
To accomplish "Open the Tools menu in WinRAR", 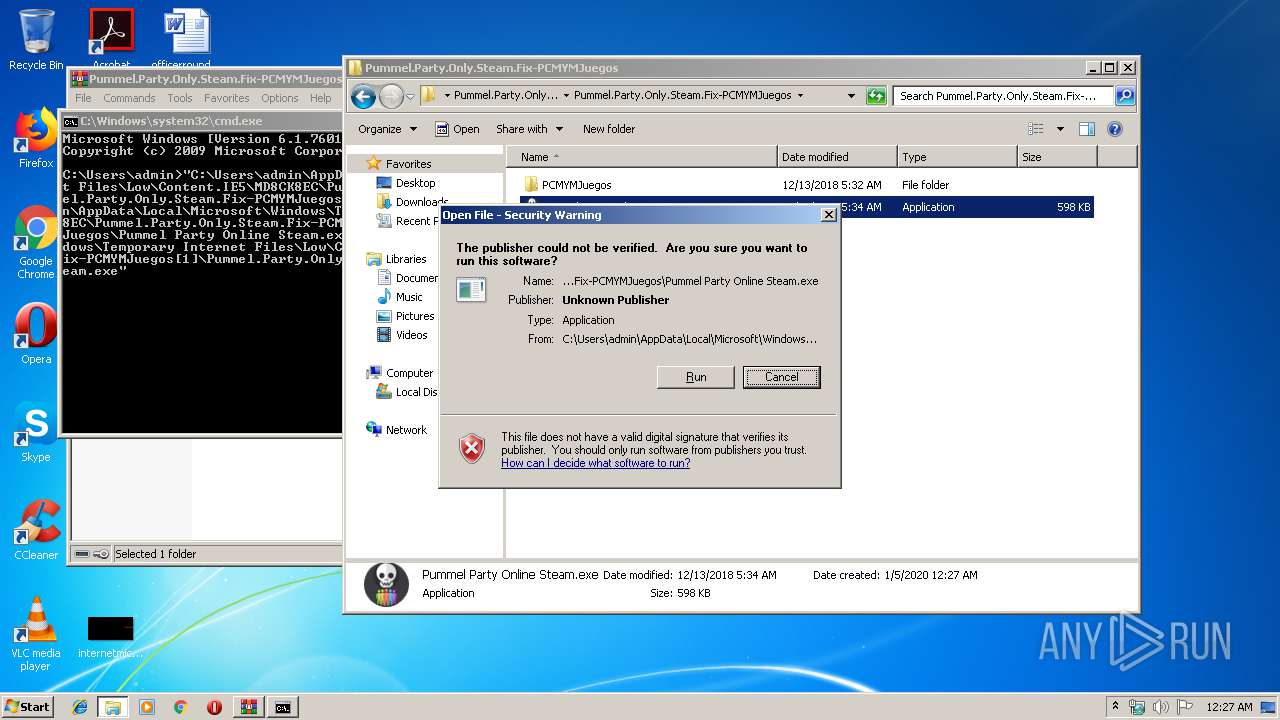I will (x=180, y=98).
